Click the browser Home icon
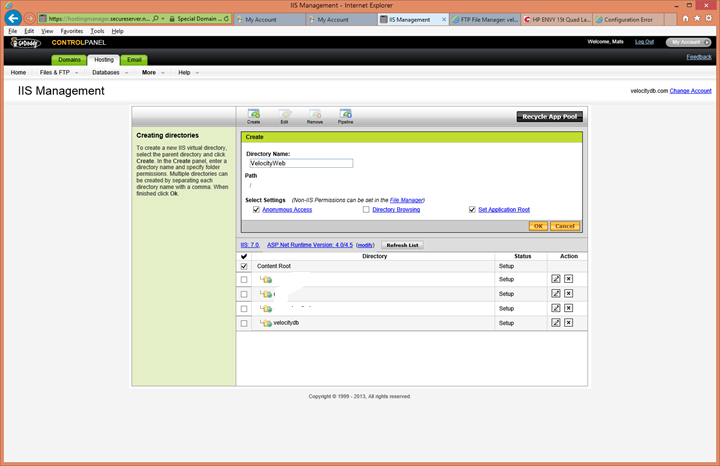 click(685, 18)
